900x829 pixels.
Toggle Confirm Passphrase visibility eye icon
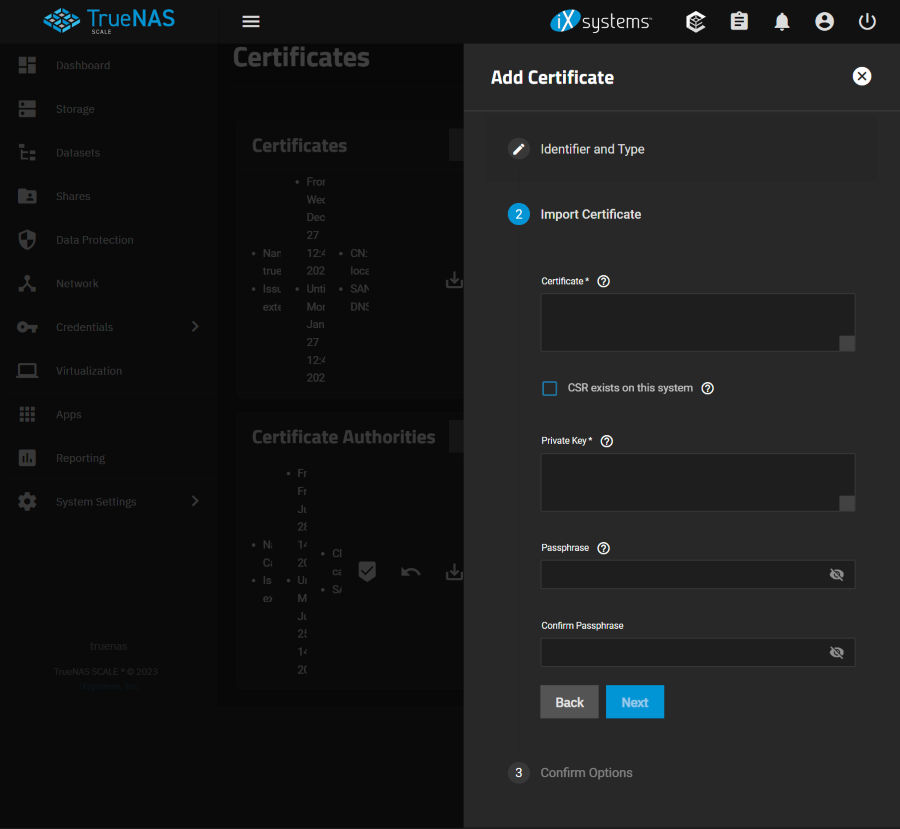(x=836, y=653)
